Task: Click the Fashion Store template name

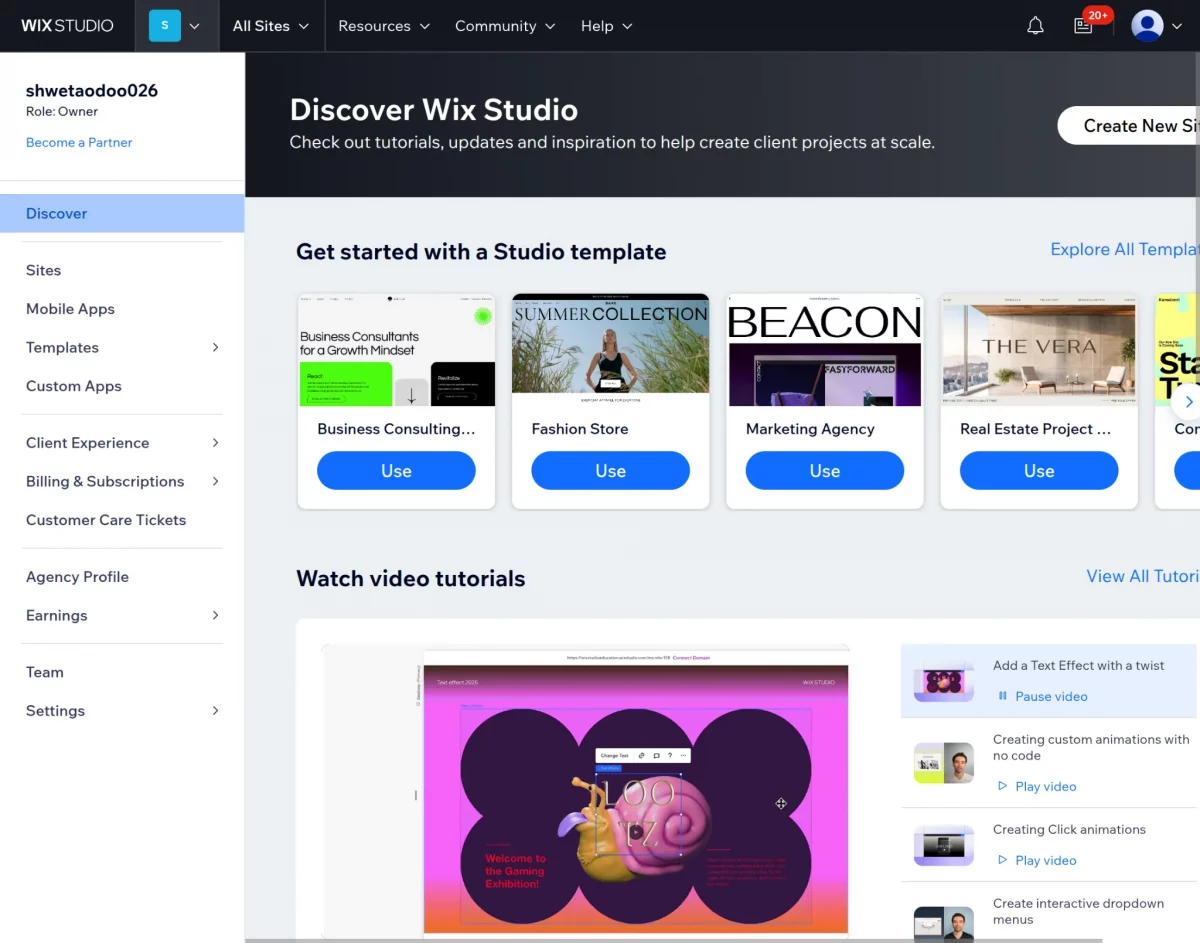Action: (x=580, y=429)
